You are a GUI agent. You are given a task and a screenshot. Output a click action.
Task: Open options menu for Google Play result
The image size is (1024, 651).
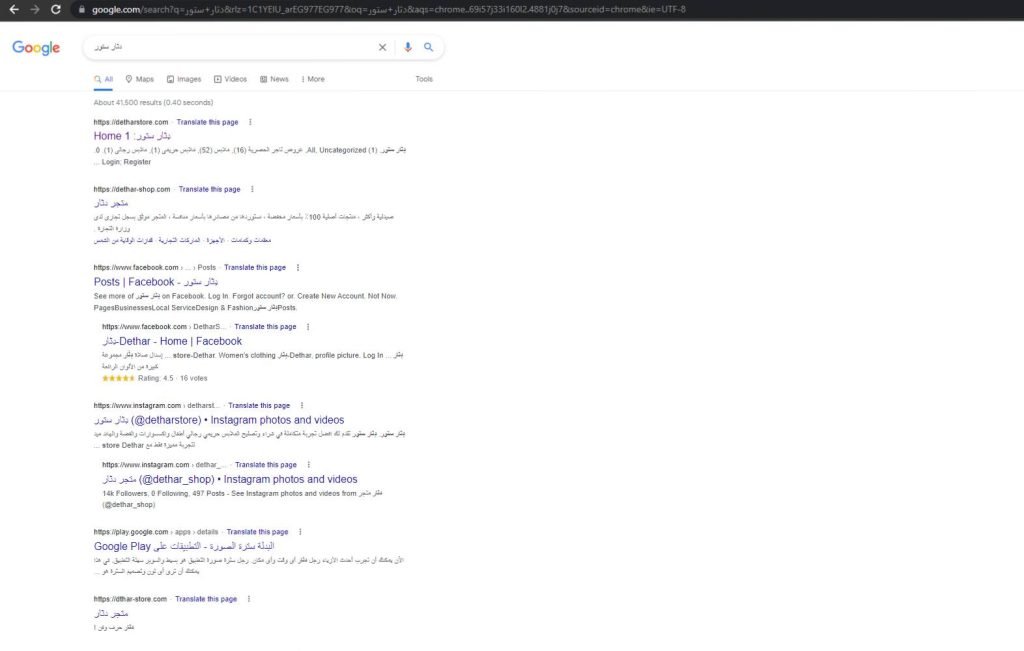[x=300, y=532]
